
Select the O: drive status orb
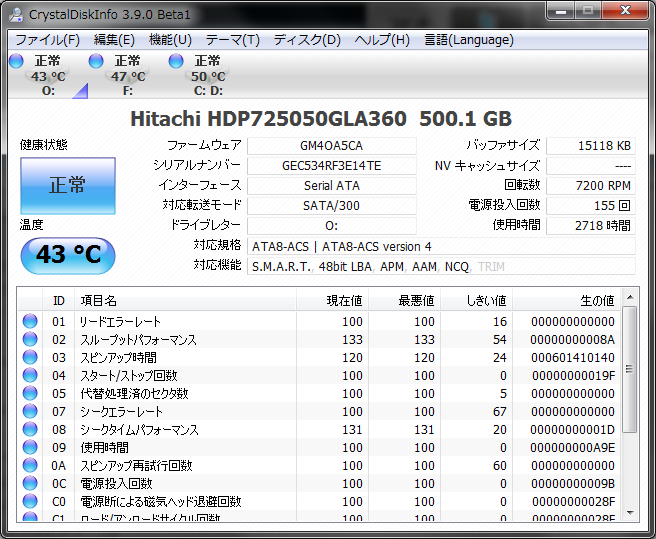(16, 61)
